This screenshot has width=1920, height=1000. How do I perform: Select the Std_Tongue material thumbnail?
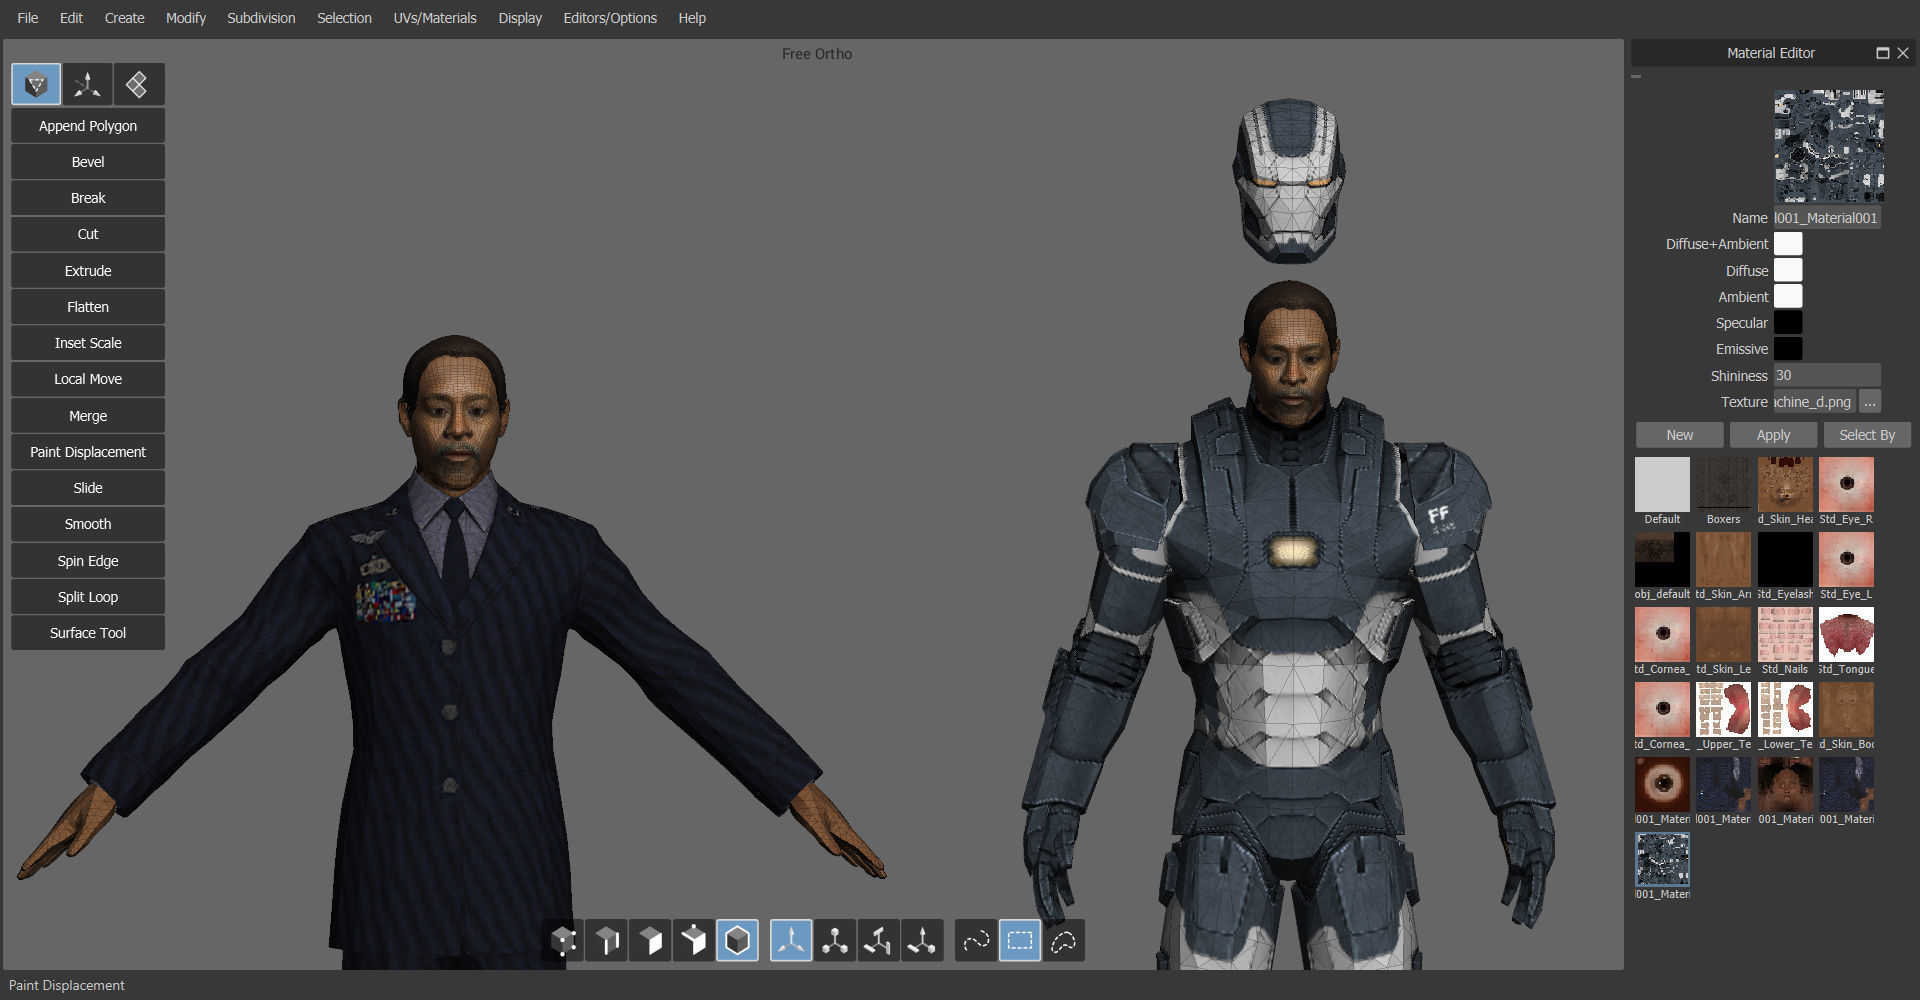1846,635
